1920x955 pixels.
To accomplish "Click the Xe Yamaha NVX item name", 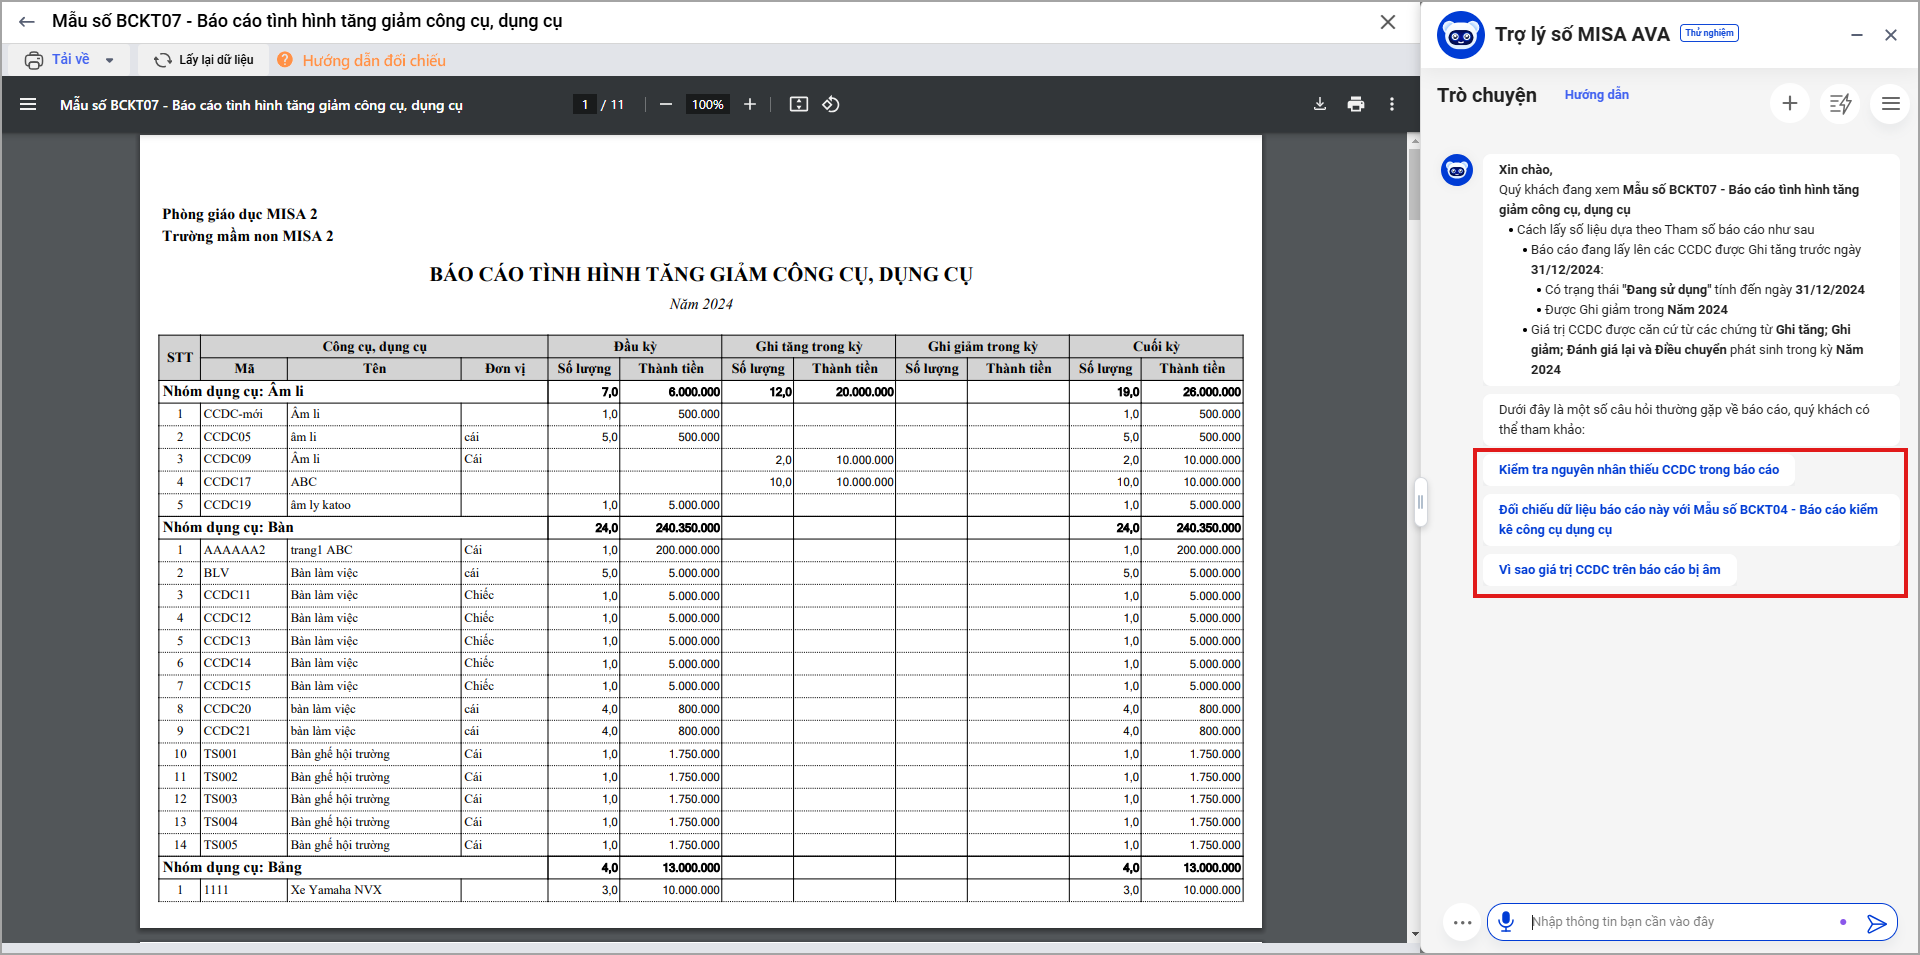I will (336, 890).
